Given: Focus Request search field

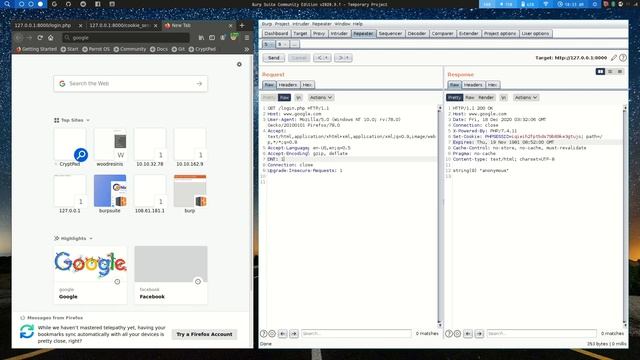Looking at the screenshot, I should click(x=356, y=334).
